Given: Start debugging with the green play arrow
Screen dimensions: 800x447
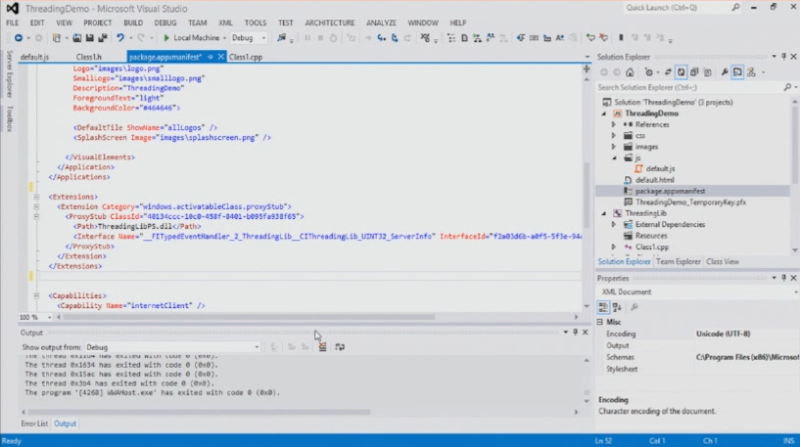Looking at the screenshot, I should (166, 38).
